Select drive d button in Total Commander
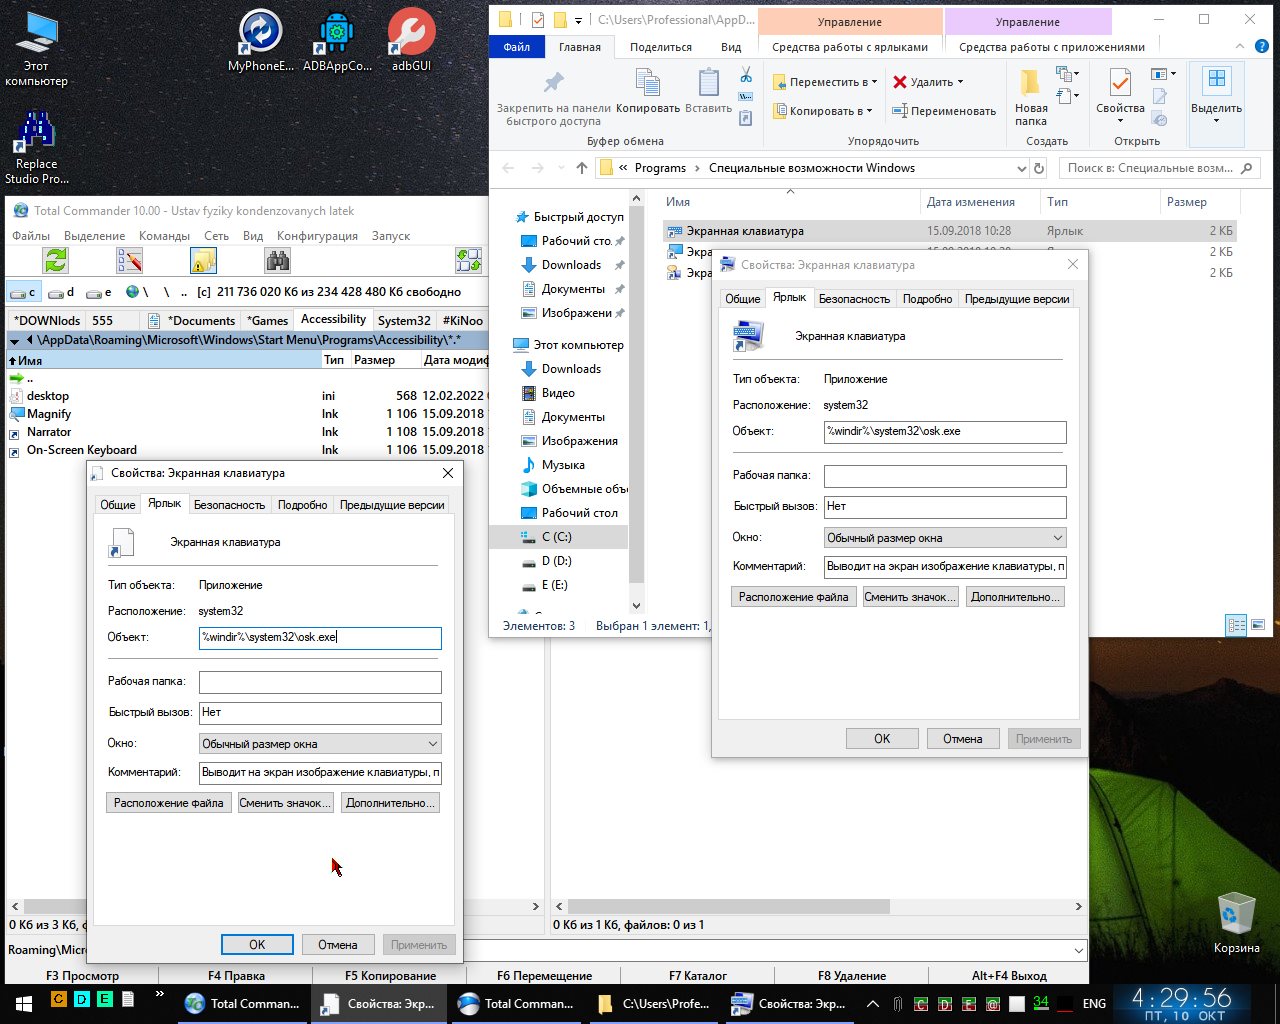 tap(62, 292)
